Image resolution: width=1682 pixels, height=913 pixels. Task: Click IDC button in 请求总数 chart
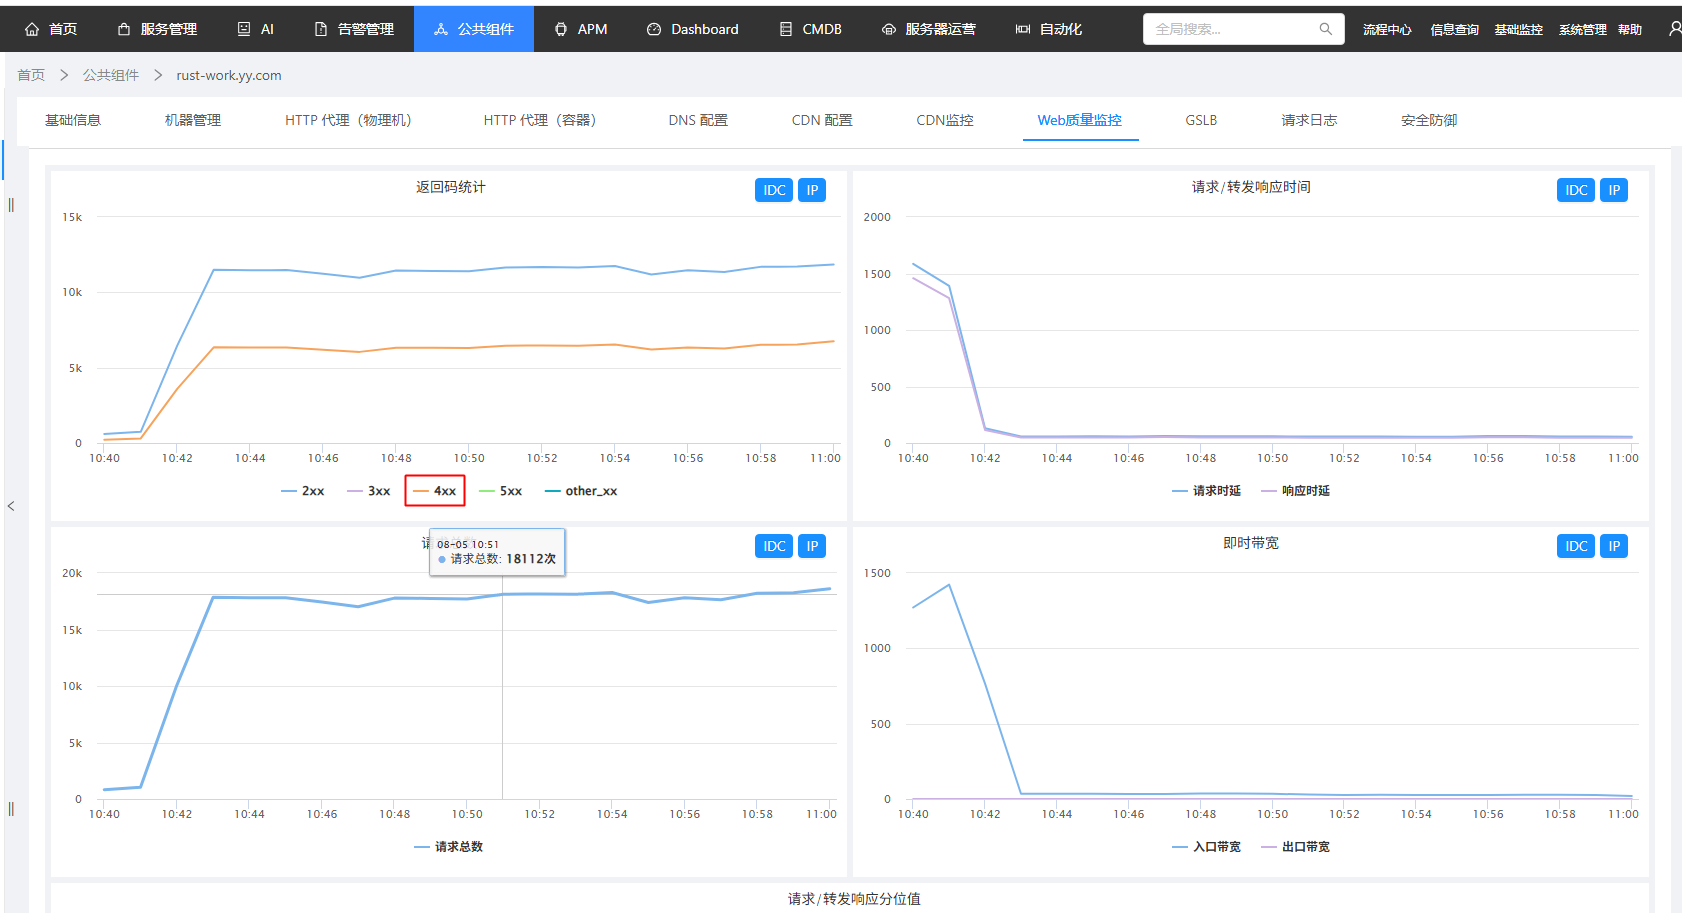point(774,546)
